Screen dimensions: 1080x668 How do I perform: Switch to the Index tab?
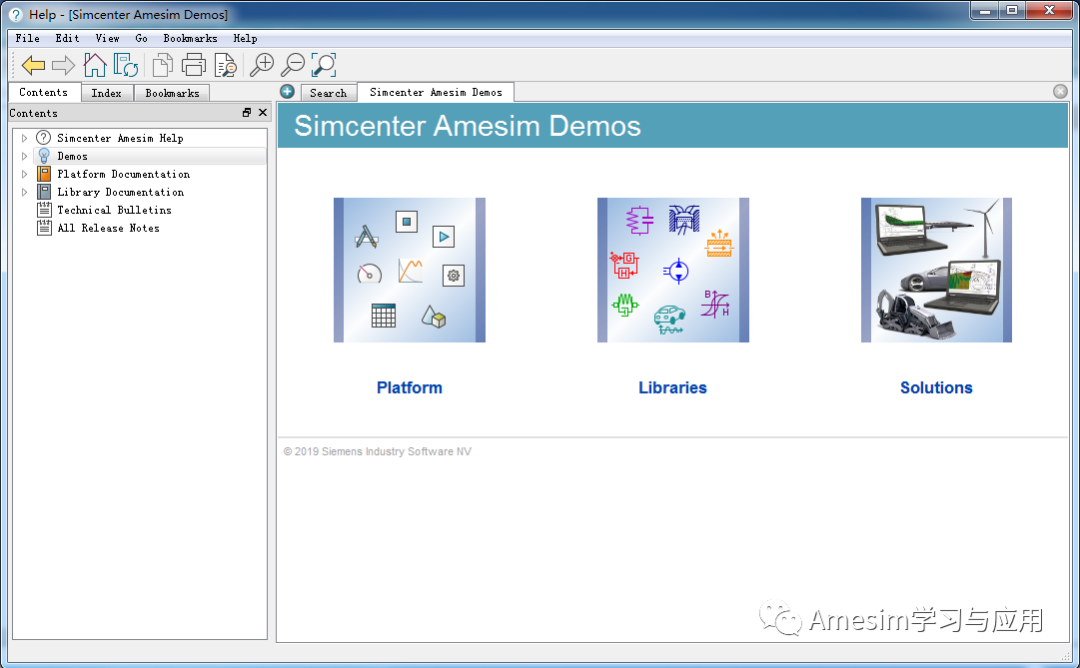pyautogui.click(x=106, y=92)
